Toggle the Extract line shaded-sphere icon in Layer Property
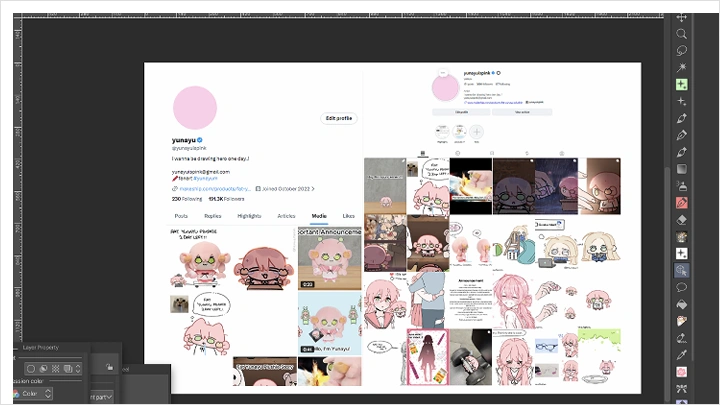This screenshot has width=720, height=405. 44,369
